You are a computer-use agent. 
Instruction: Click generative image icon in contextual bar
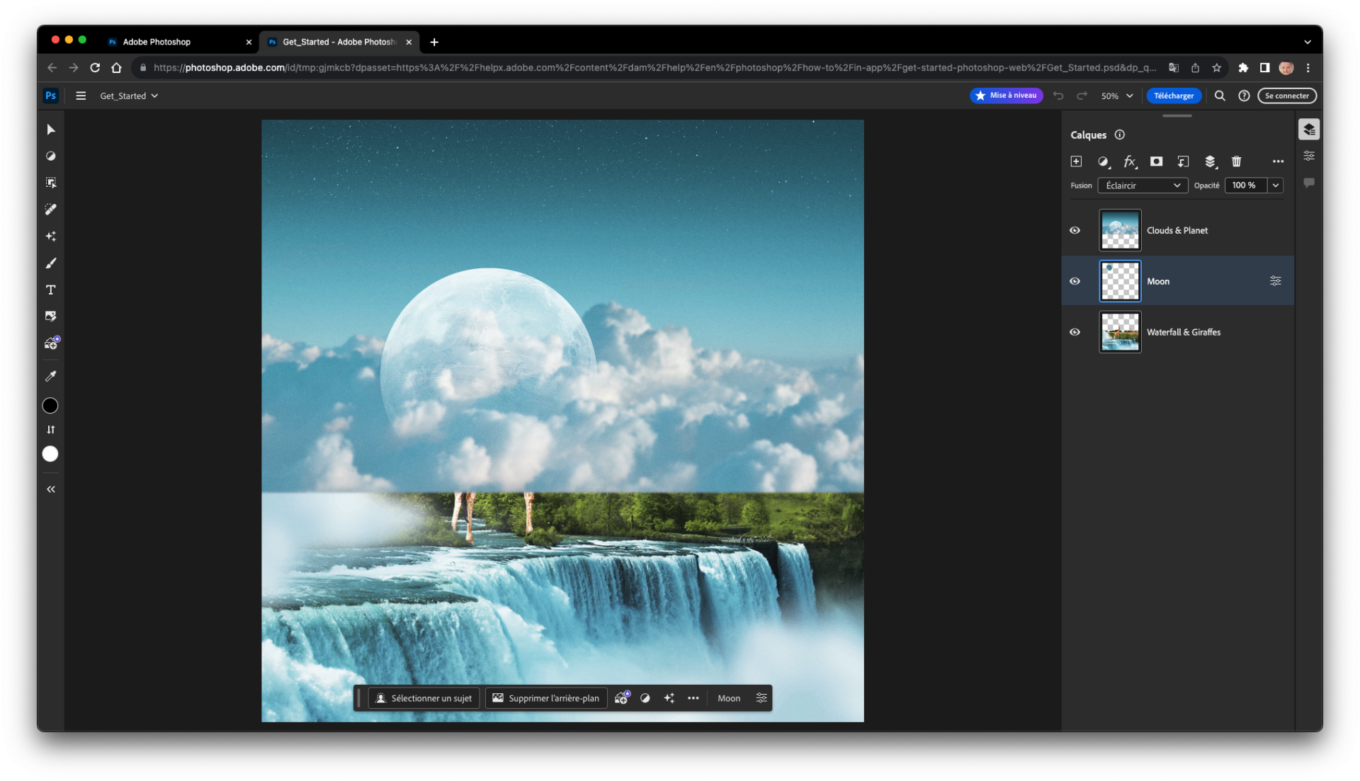[x=621, y=698]
